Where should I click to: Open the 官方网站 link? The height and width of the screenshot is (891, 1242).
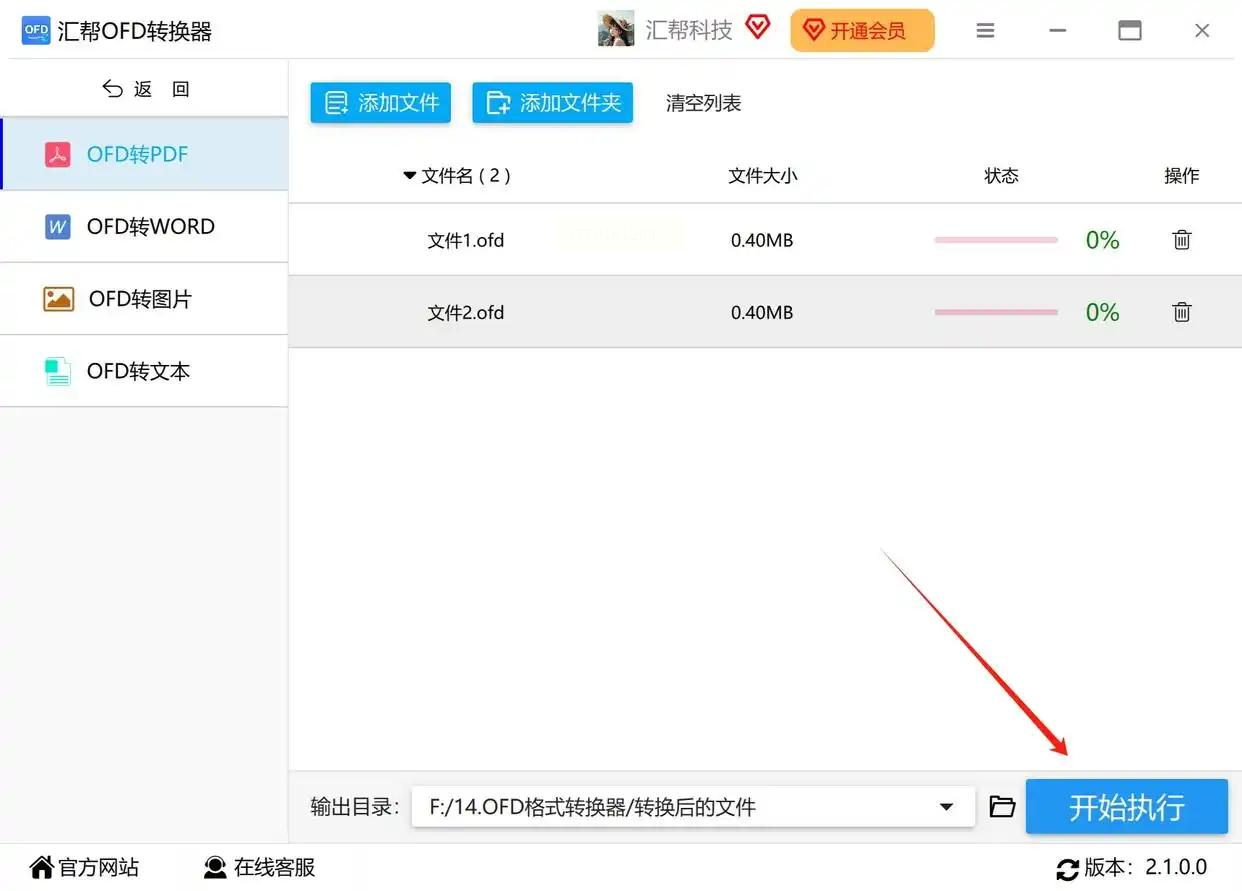tap(84, 867)
